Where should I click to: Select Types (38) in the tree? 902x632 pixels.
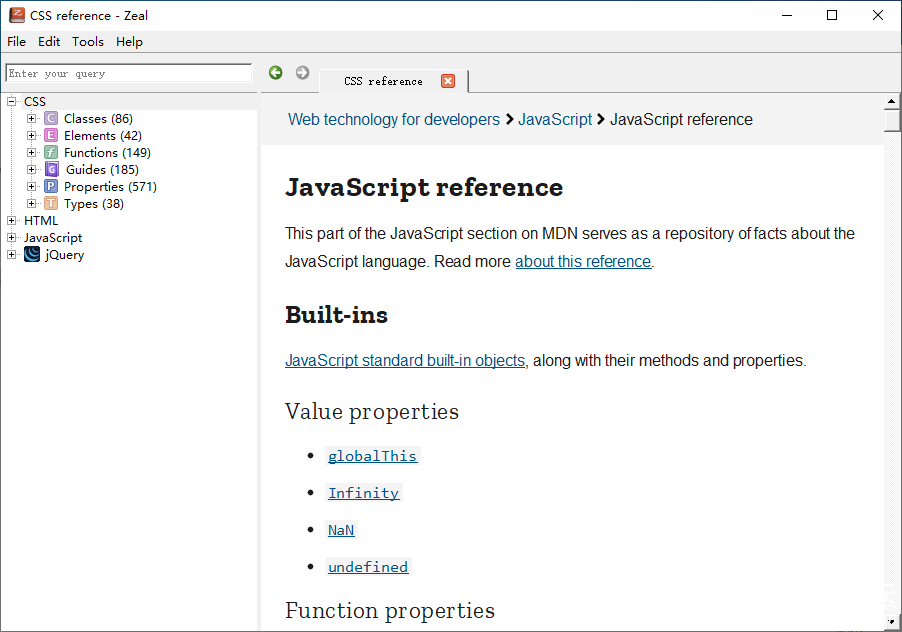pyautogui.click(x=94, y=204)
